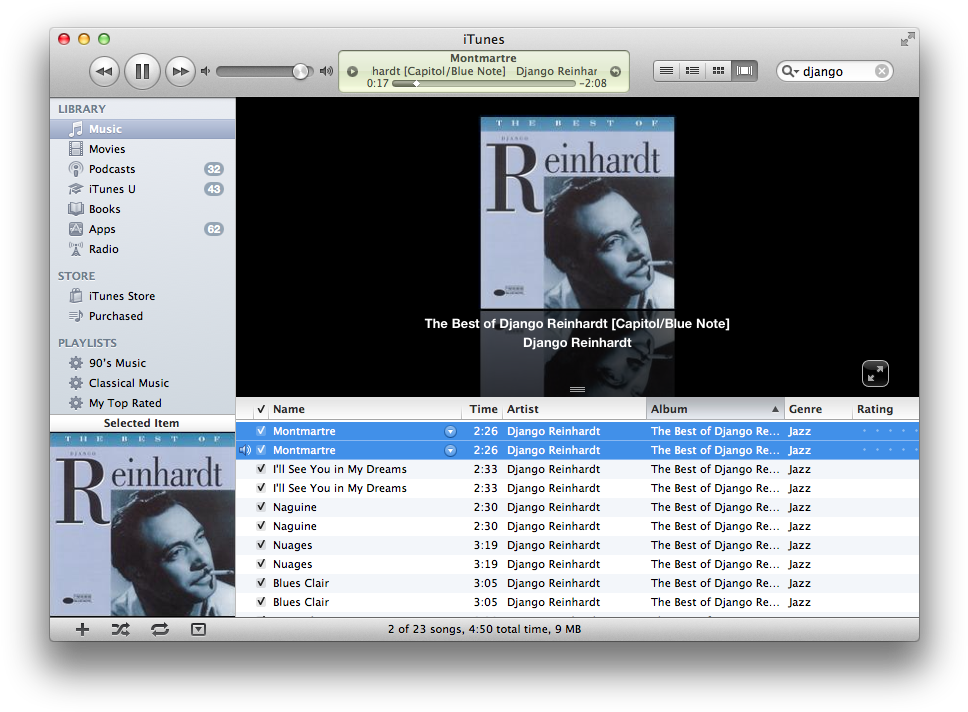The width and height of the screenshot is (968, 712).
Task: Clear the search field with the X button
Action: click(882, 72)
